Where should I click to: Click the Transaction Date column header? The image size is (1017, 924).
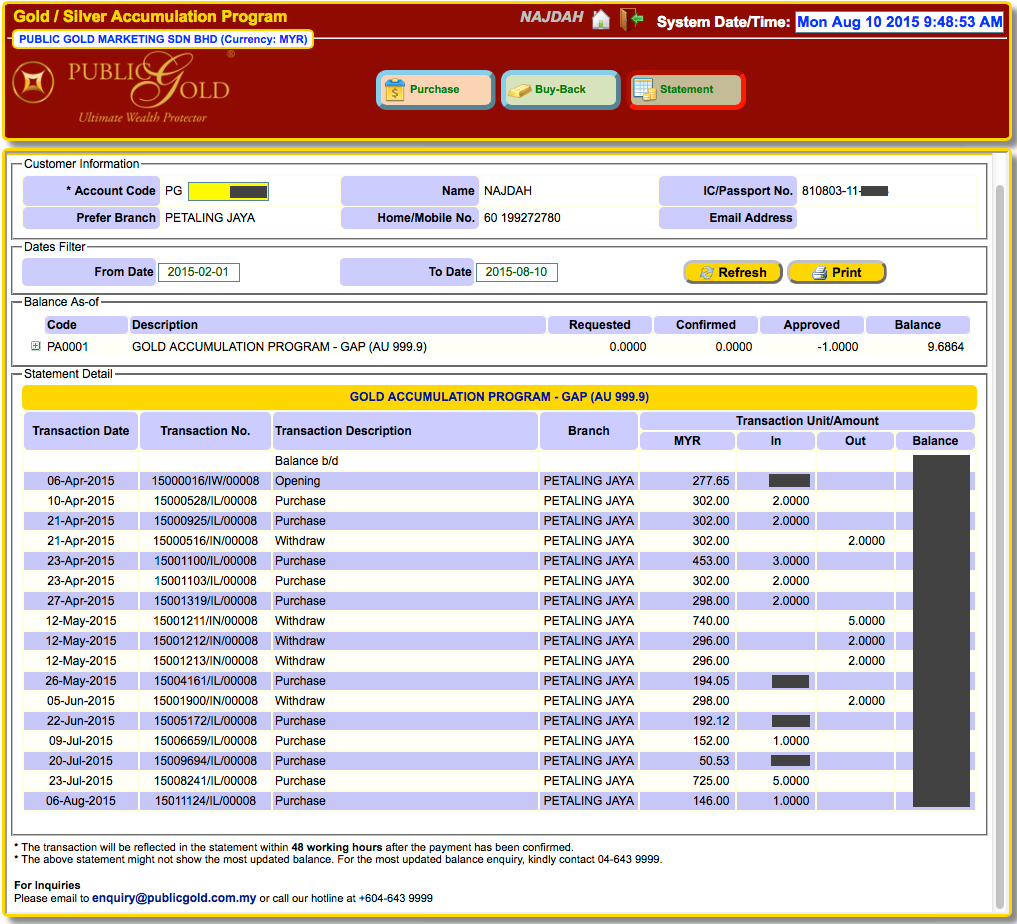coord(81,431)
